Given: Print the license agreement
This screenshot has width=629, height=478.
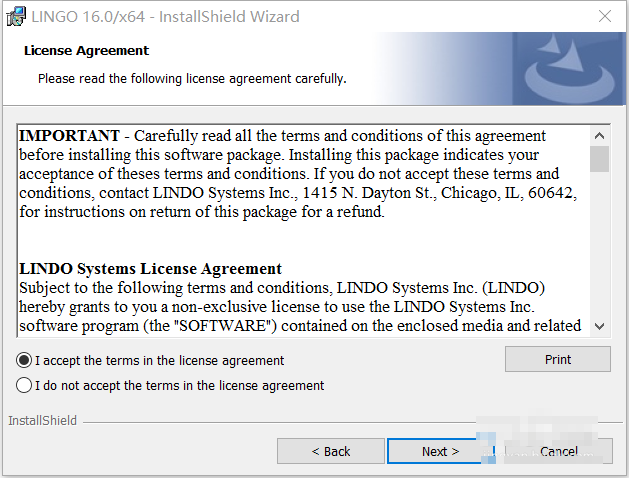Looking at the screenshot, I should click(558, 359).
